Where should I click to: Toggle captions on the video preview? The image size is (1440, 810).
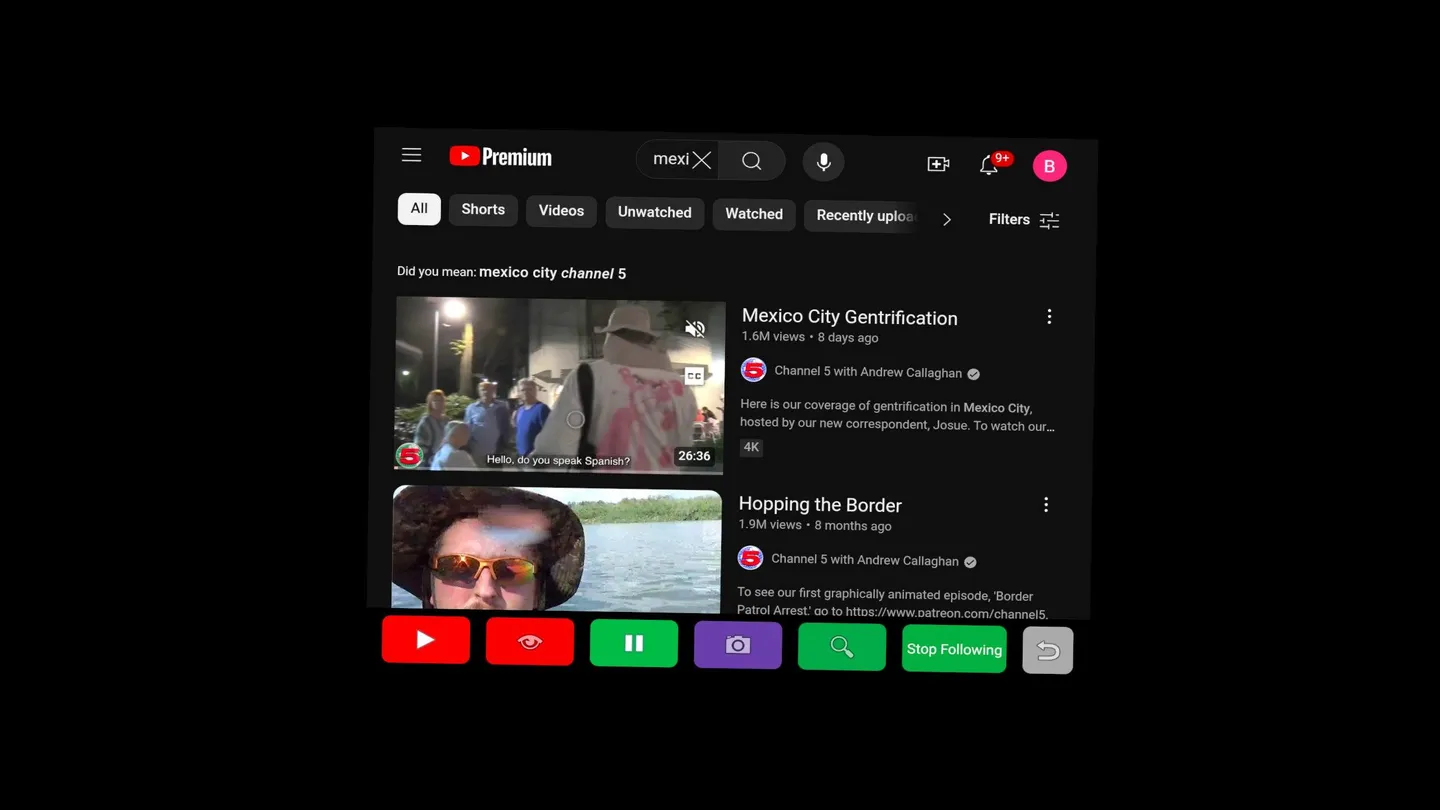click(694, 376)
